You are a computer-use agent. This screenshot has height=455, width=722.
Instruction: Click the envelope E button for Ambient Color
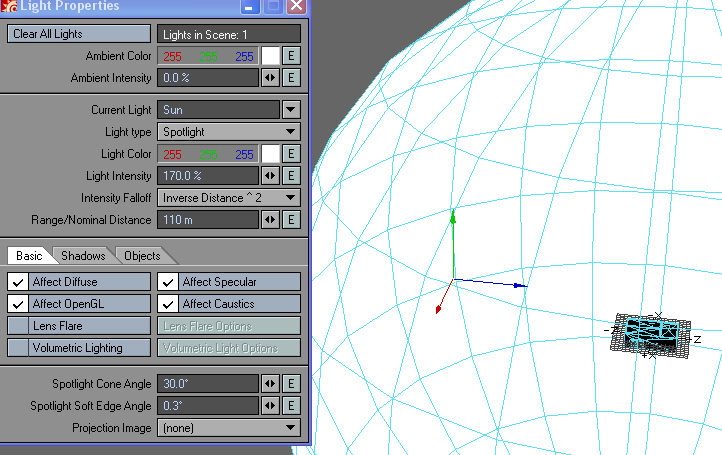tap(291, 56)
